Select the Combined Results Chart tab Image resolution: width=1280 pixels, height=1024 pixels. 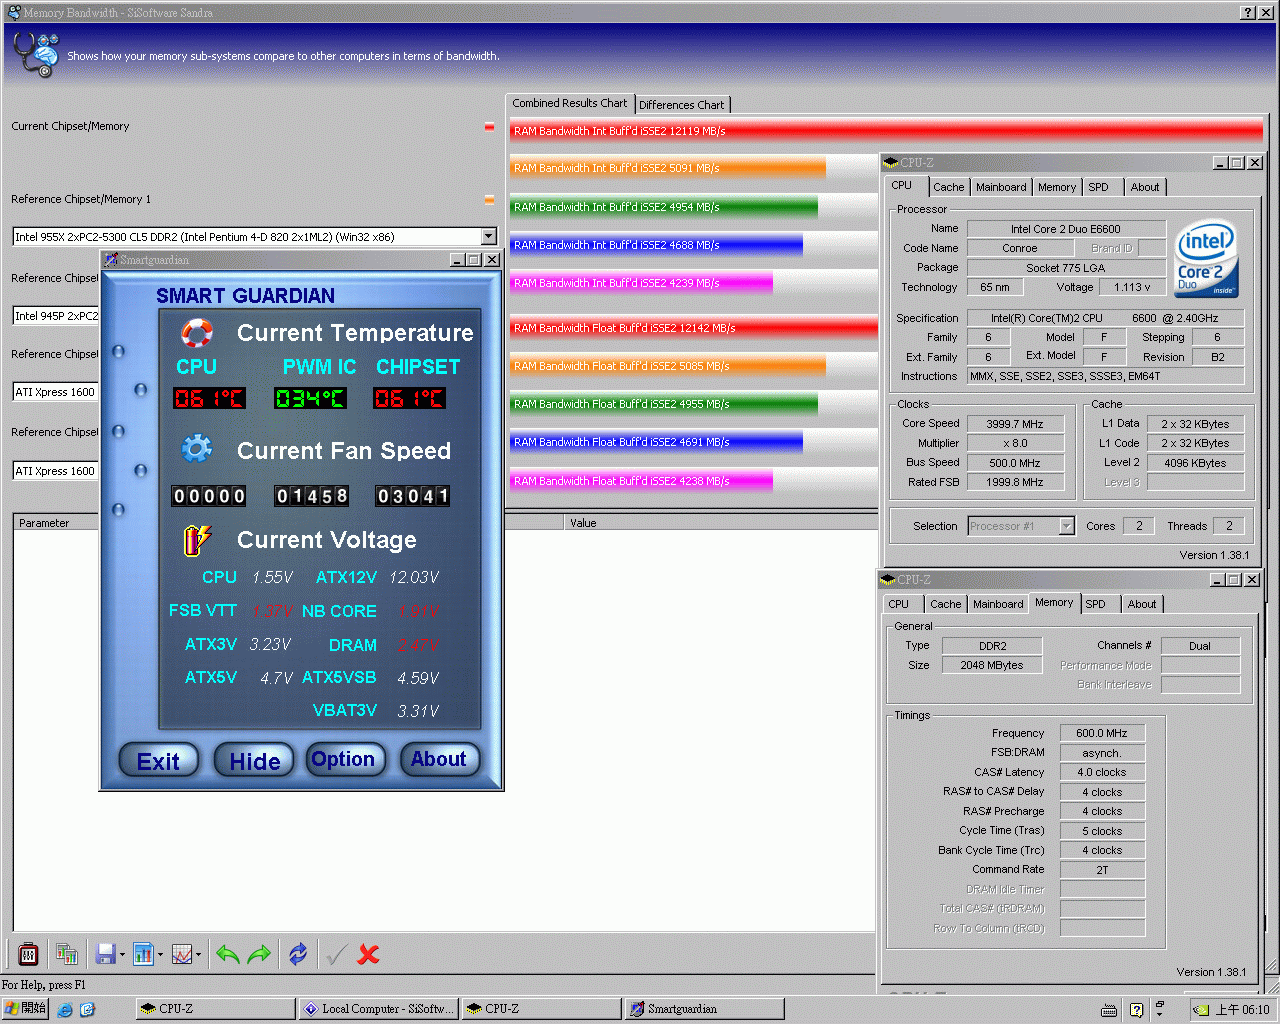(x=569, y=103)
